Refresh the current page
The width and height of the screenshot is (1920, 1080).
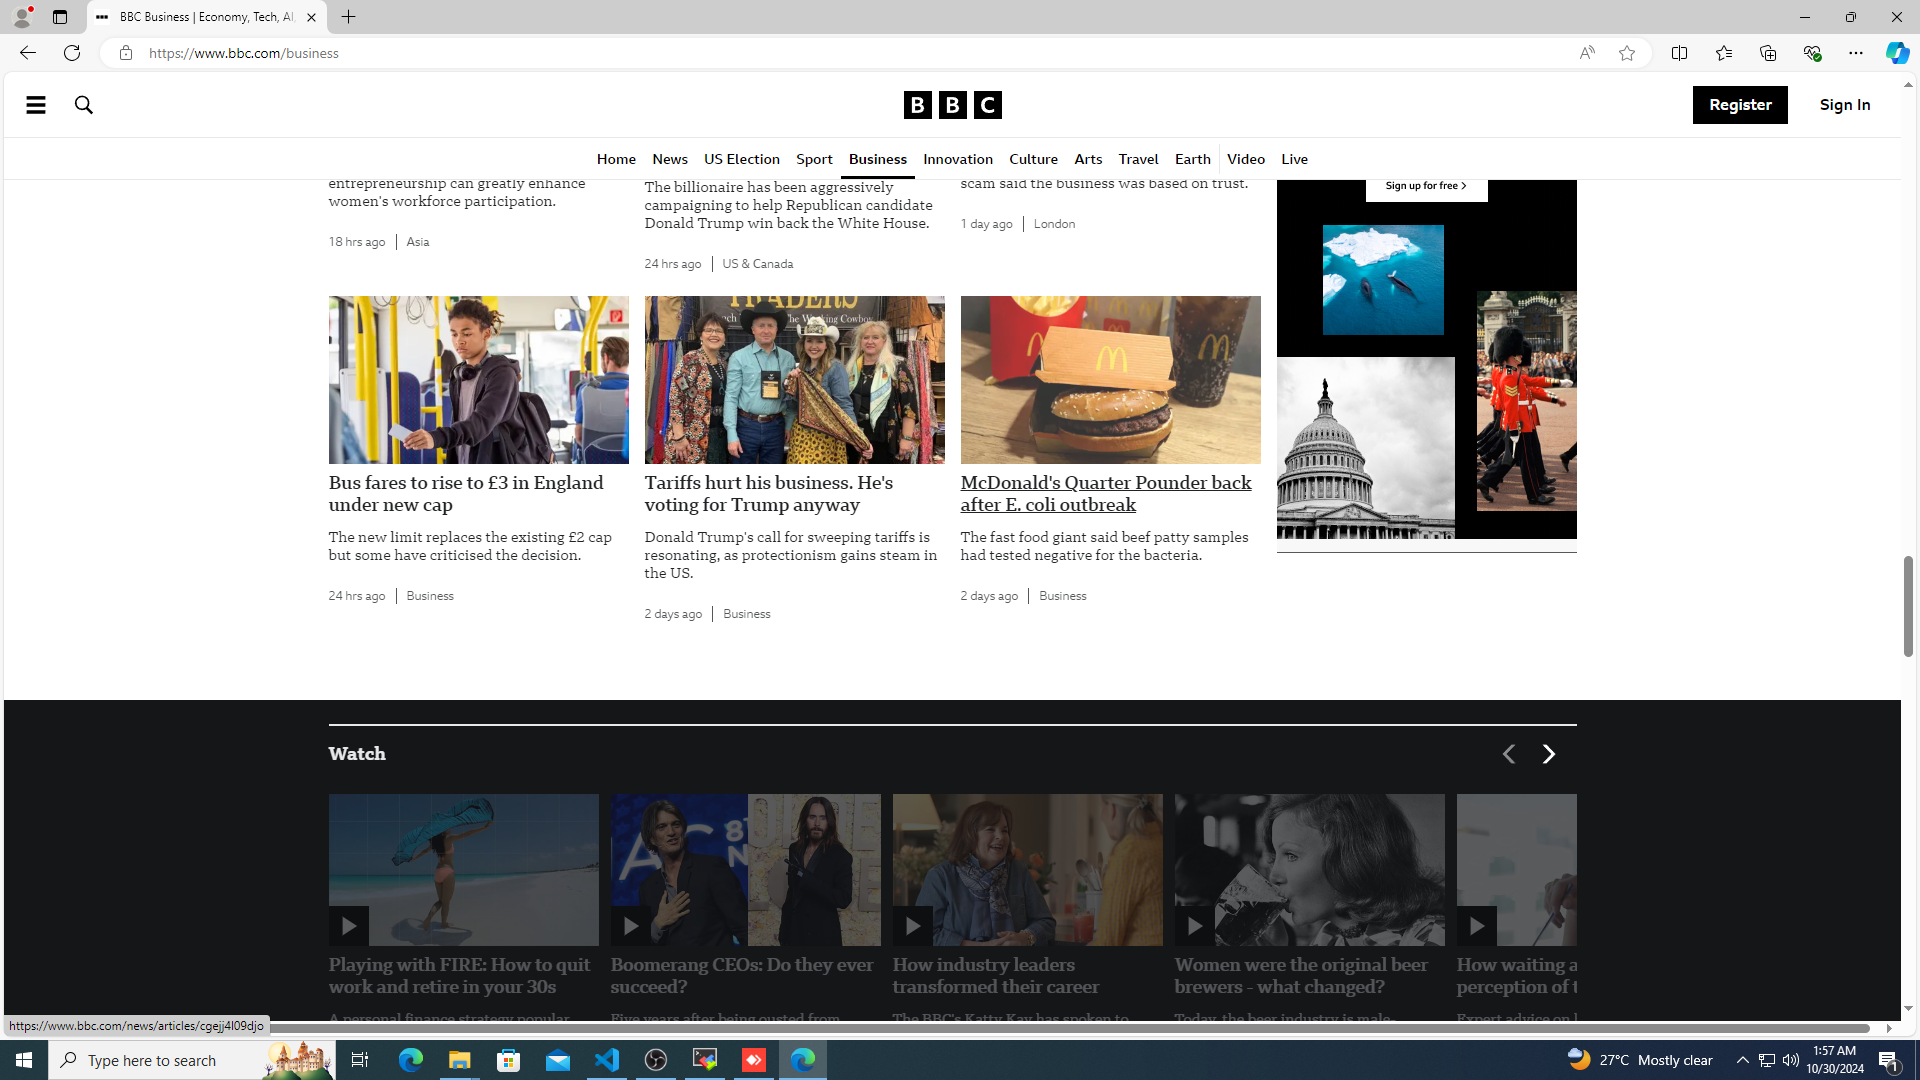pyautogui.click(x=72, y=53)
